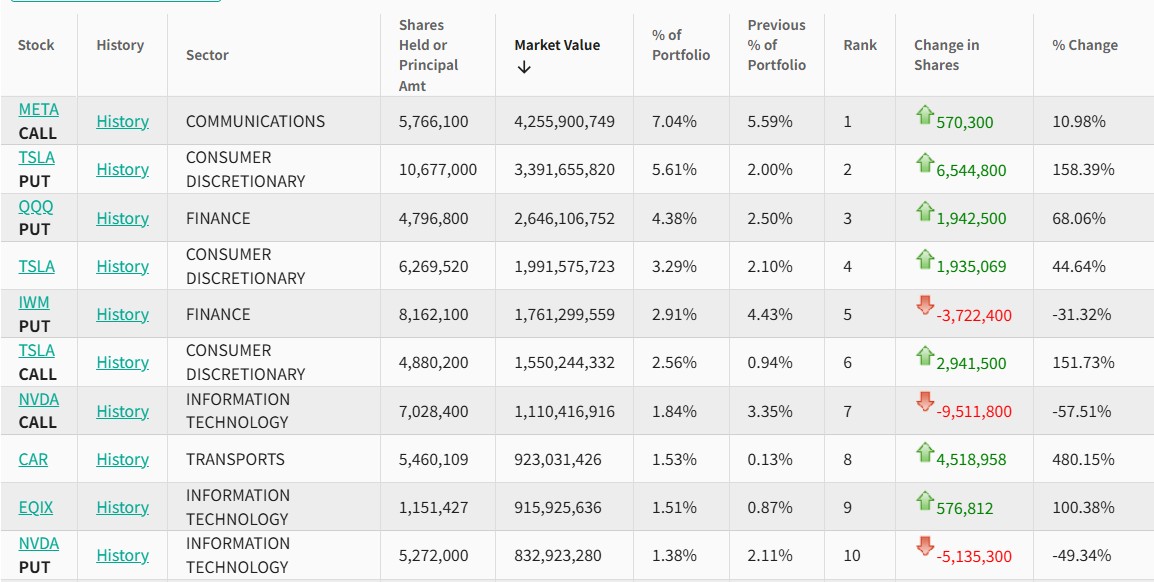Click the sort arrow under Market Value
Screen dimensions: 1154x582
tap(524, 67)
